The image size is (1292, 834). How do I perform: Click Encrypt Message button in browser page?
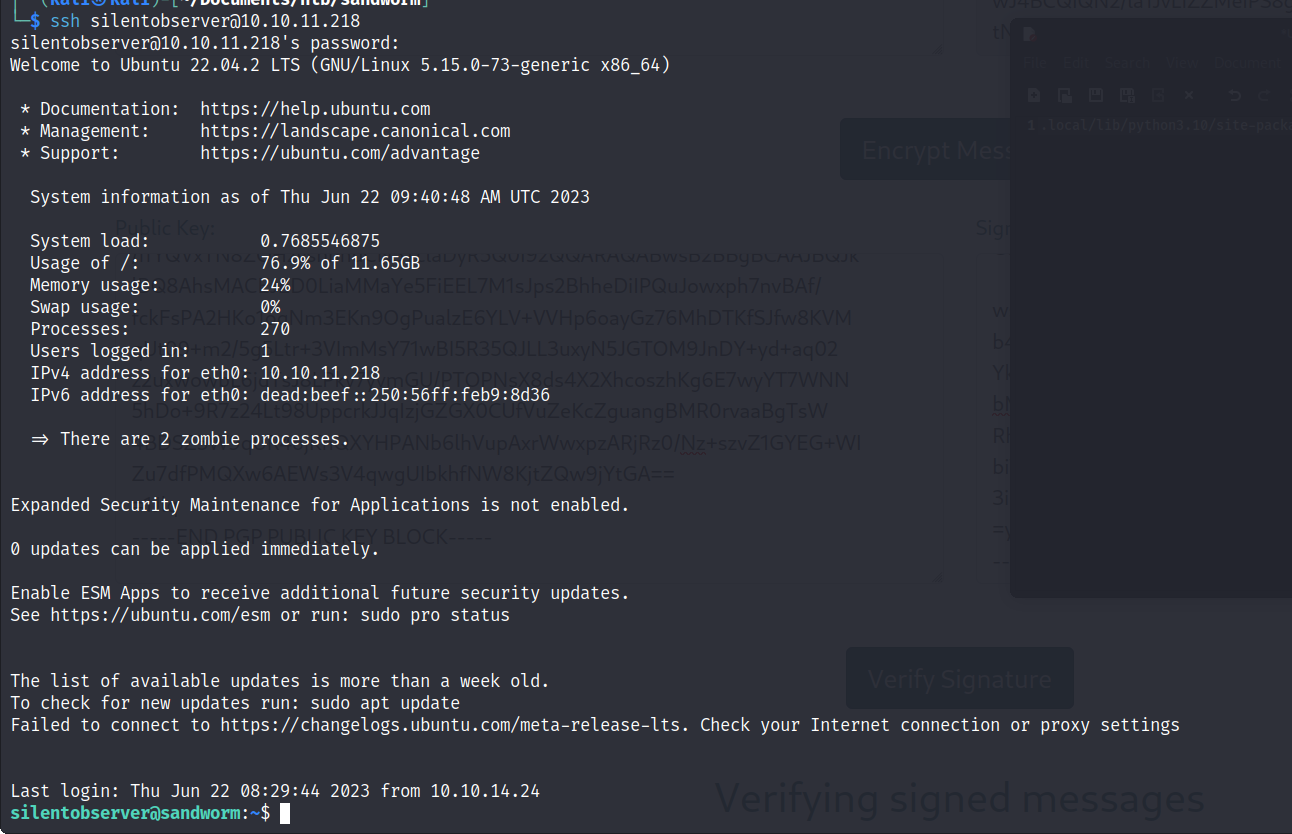(x=925, y=149)
